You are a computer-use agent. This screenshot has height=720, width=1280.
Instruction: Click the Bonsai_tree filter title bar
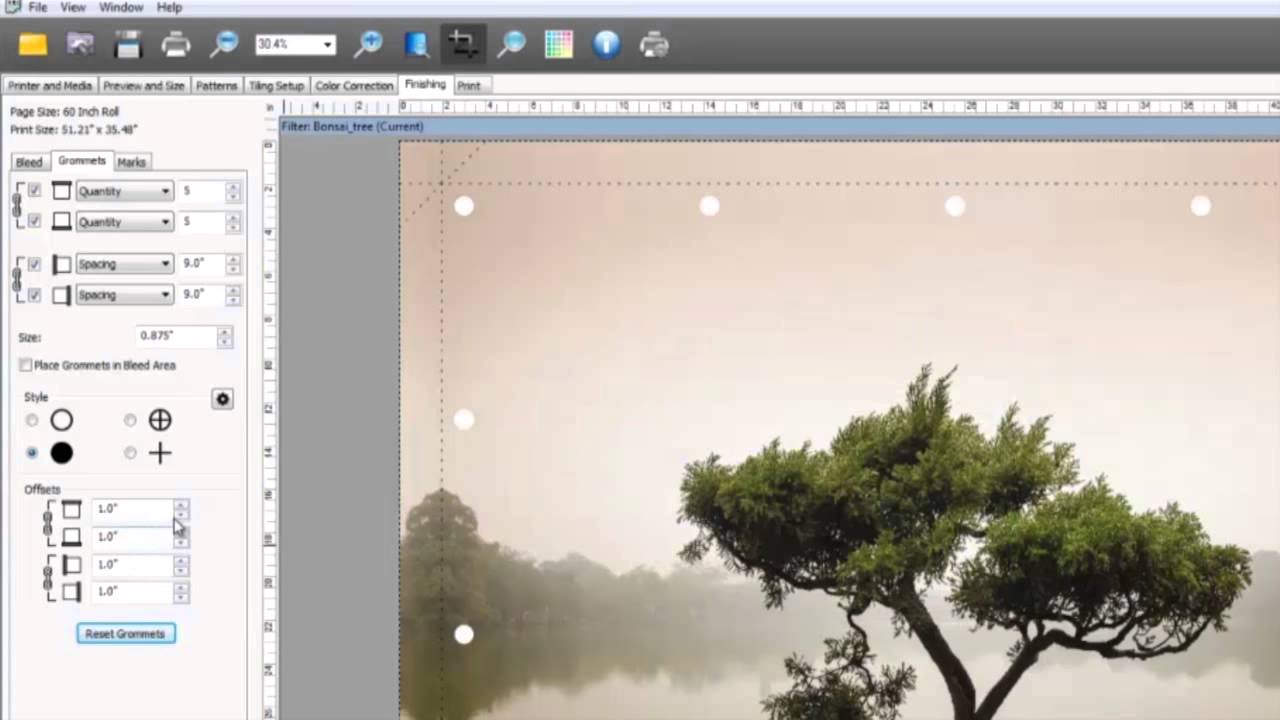779,127
